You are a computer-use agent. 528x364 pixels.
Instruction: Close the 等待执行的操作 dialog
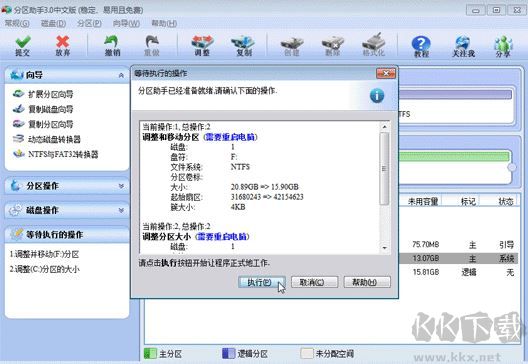click(386, 73)
